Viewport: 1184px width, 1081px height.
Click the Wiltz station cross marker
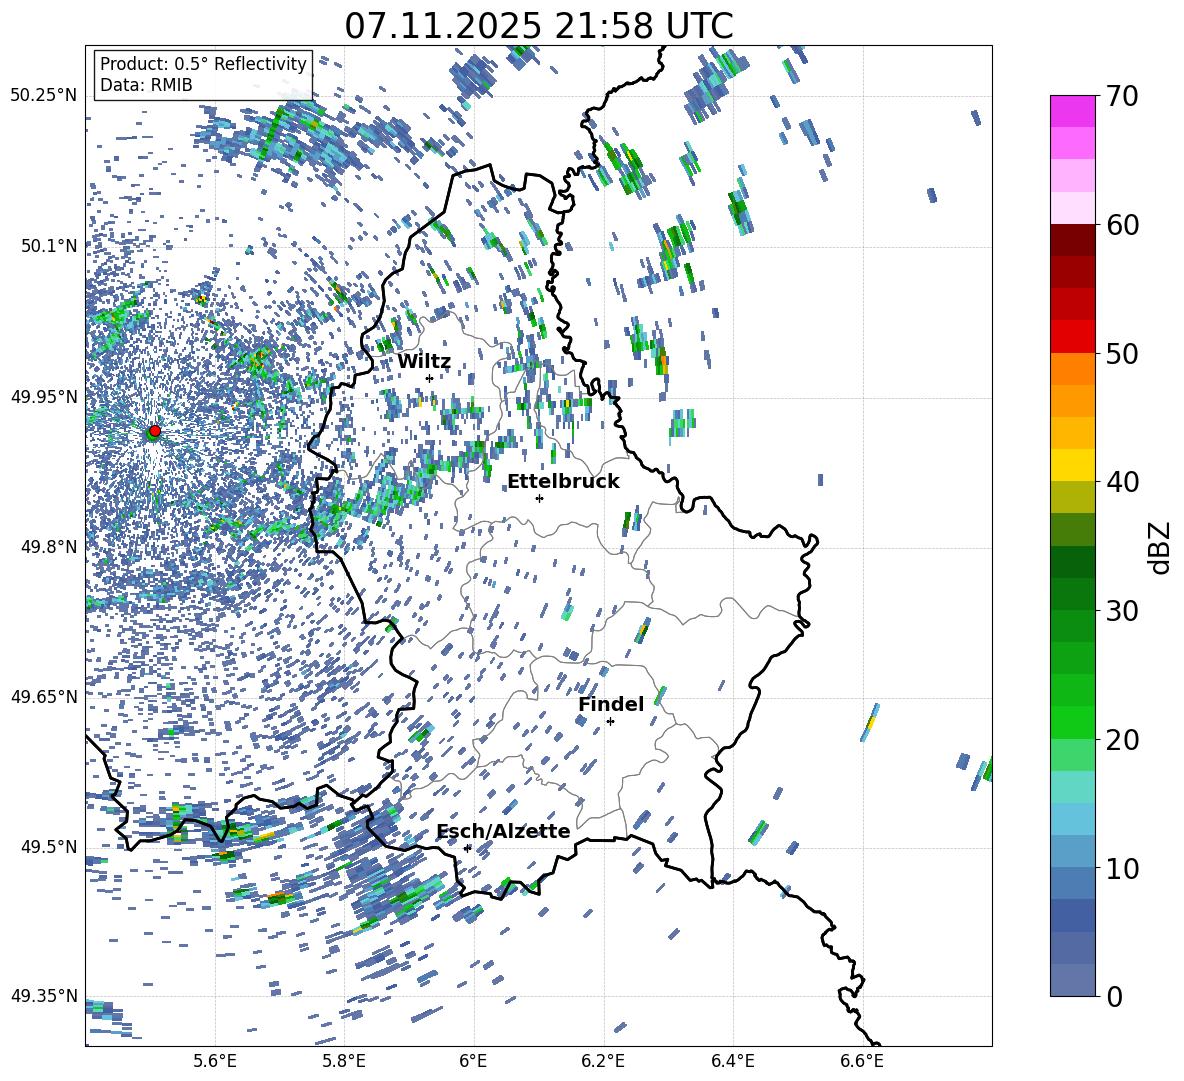click(x=429, y=378)
